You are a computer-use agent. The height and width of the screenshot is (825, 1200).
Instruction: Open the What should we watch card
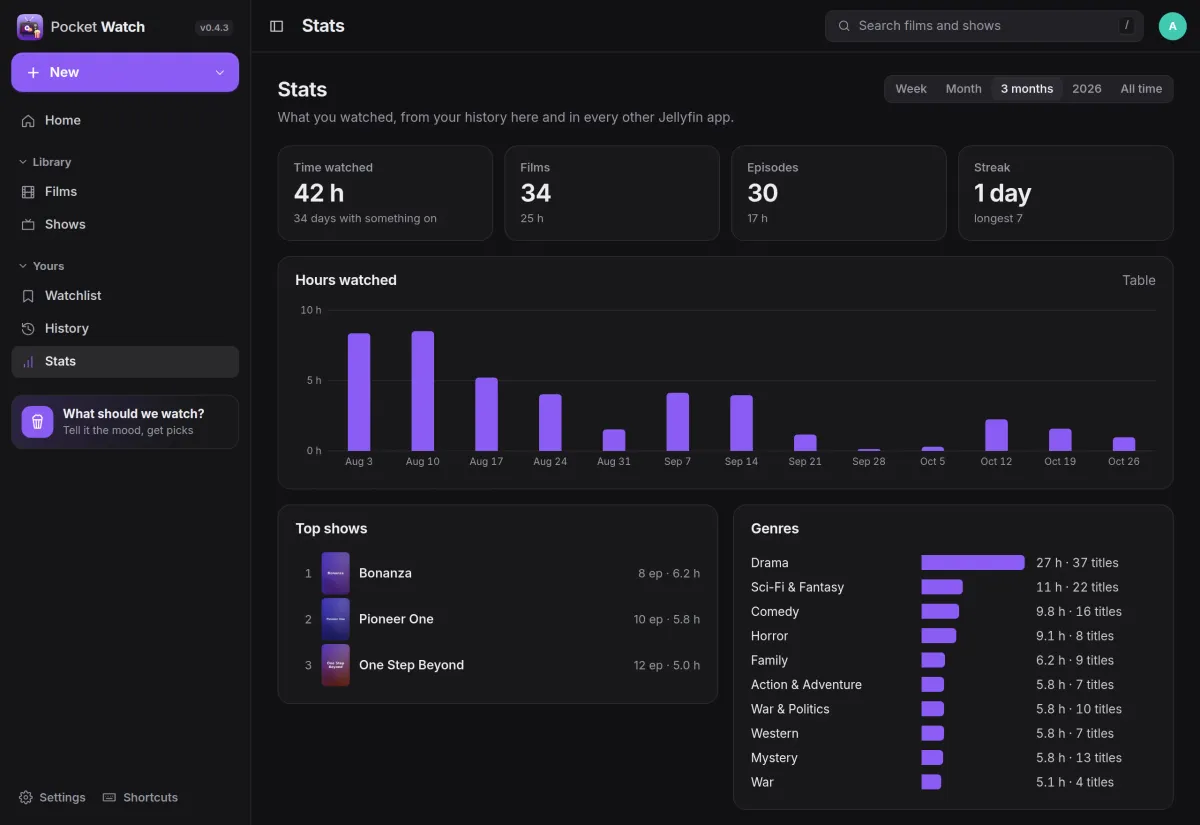tap(125, 422)
